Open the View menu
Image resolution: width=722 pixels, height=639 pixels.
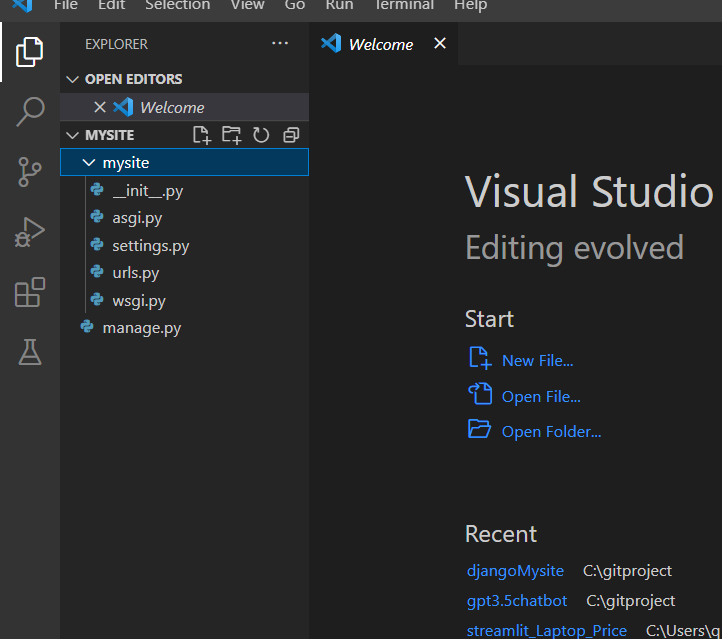[x=248, y=6]
